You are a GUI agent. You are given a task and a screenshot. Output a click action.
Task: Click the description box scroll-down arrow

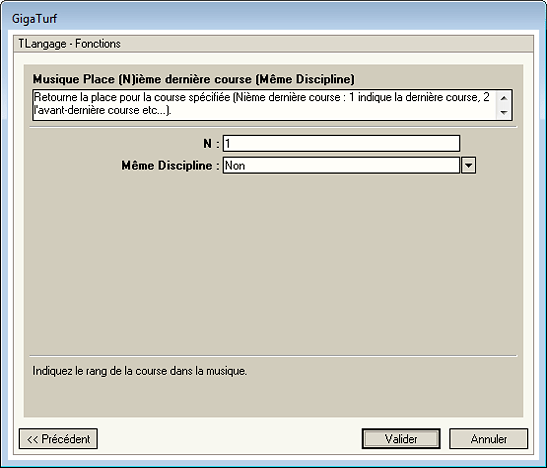pyautogui.click(x=503, y=112)
